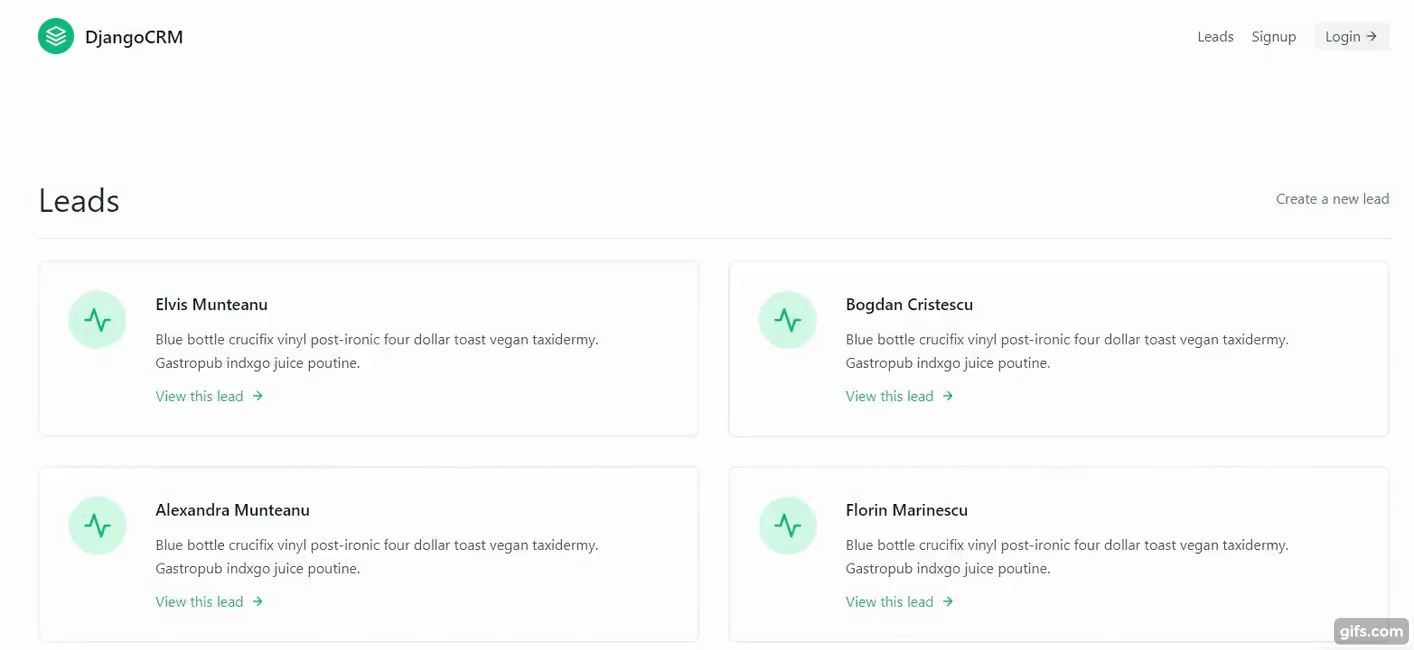The height and width of the screenshot is (650, 1414).
Task: Click the DjangoCRM logo icon
Action: [x=55, y=35]
